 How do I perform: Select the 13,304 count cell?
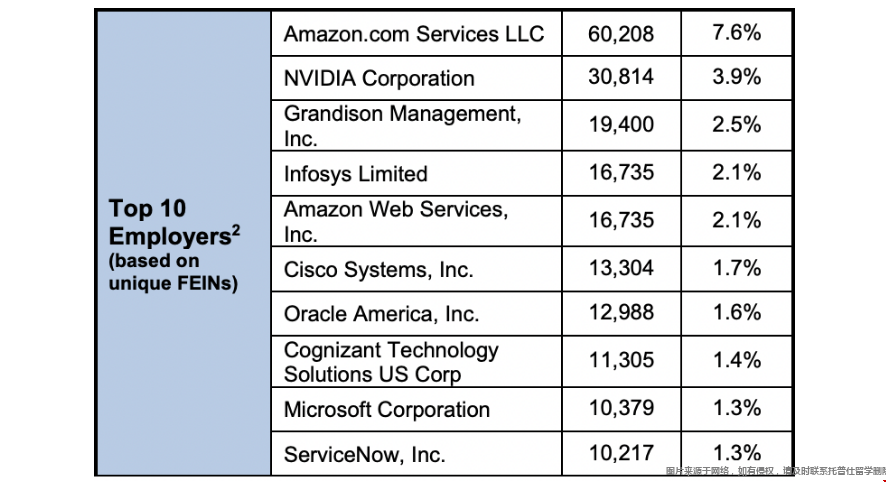click(621, 269)
